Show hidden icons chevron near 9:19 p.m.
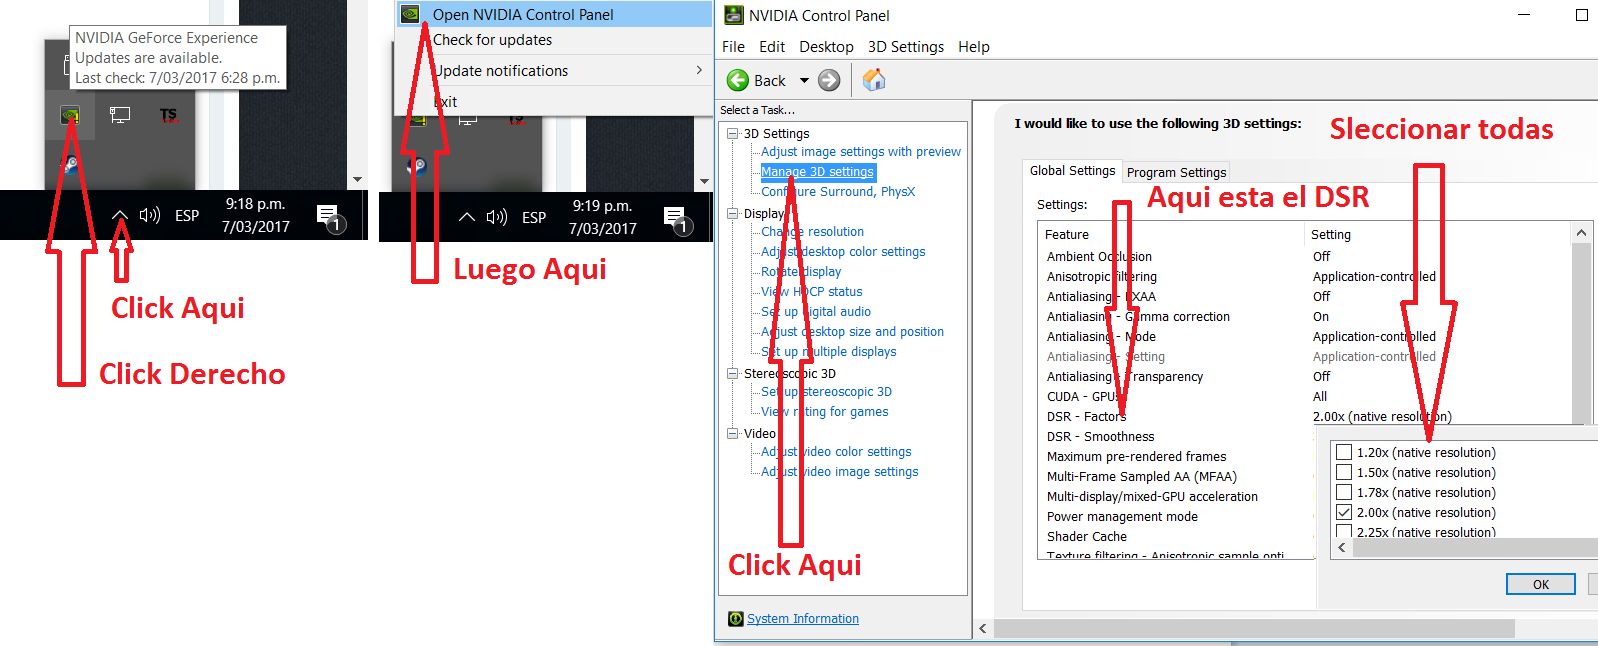The height and width of the screenshot is (646, 1598). click(x=467, y=217)
